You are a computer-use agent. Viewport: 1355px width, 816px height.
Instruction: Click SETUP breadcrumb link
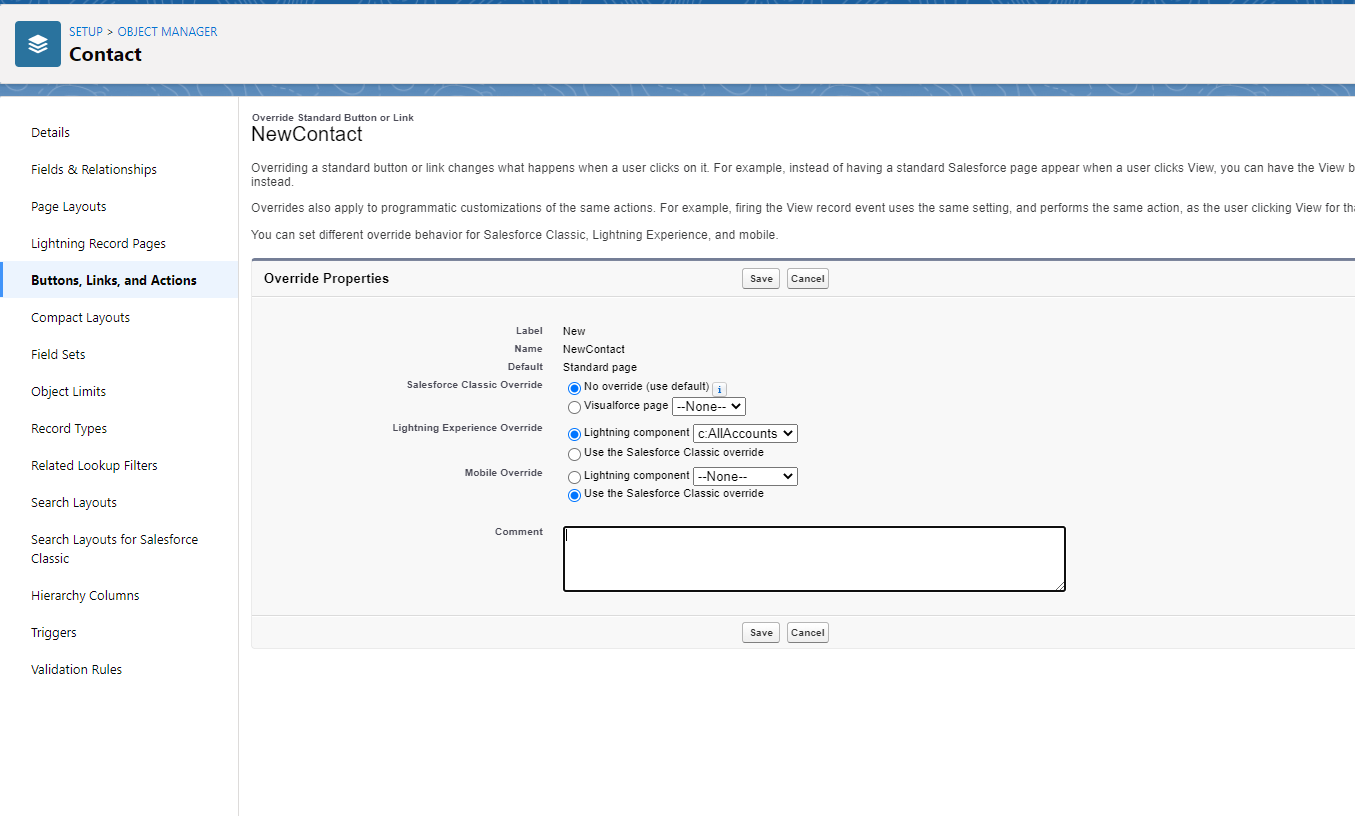(x=86, y=32)
